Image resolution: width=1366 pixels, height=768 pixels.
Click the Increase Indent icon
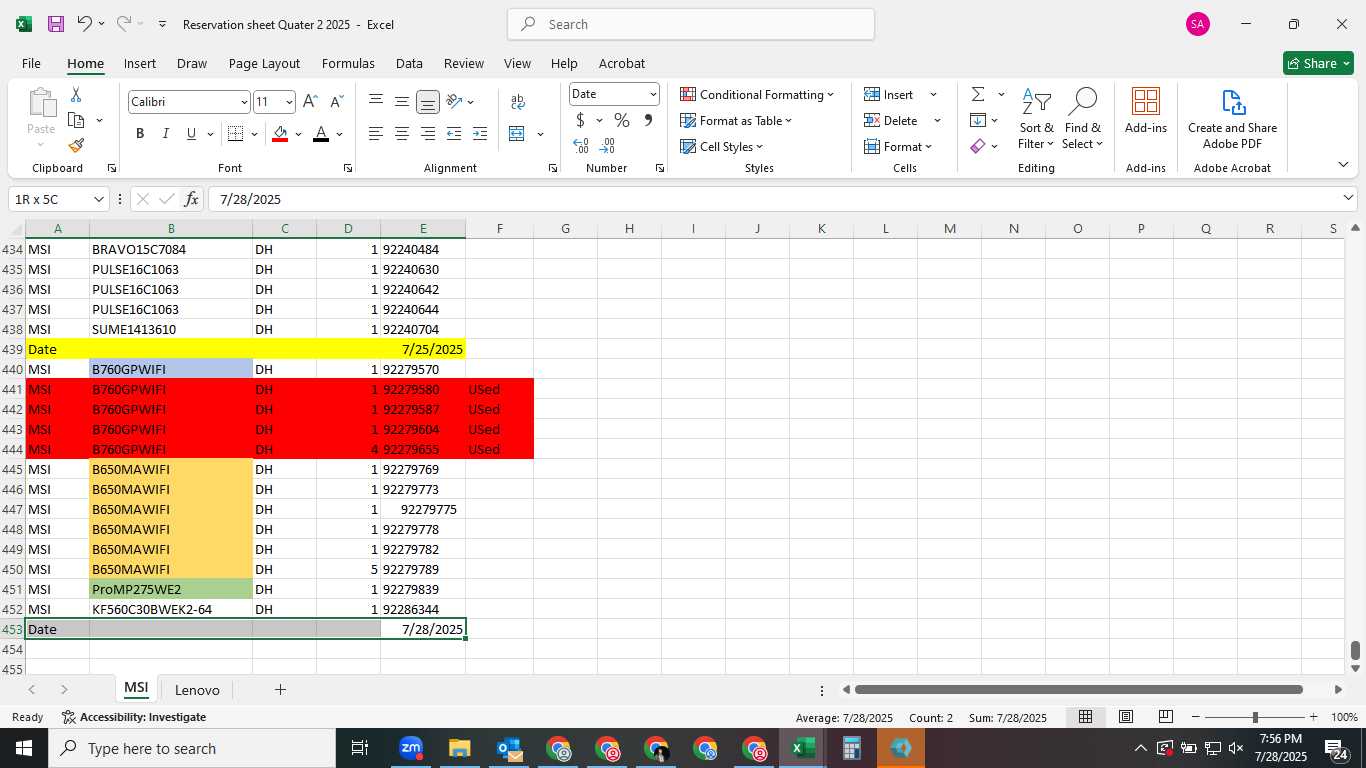tap(480, 134)
